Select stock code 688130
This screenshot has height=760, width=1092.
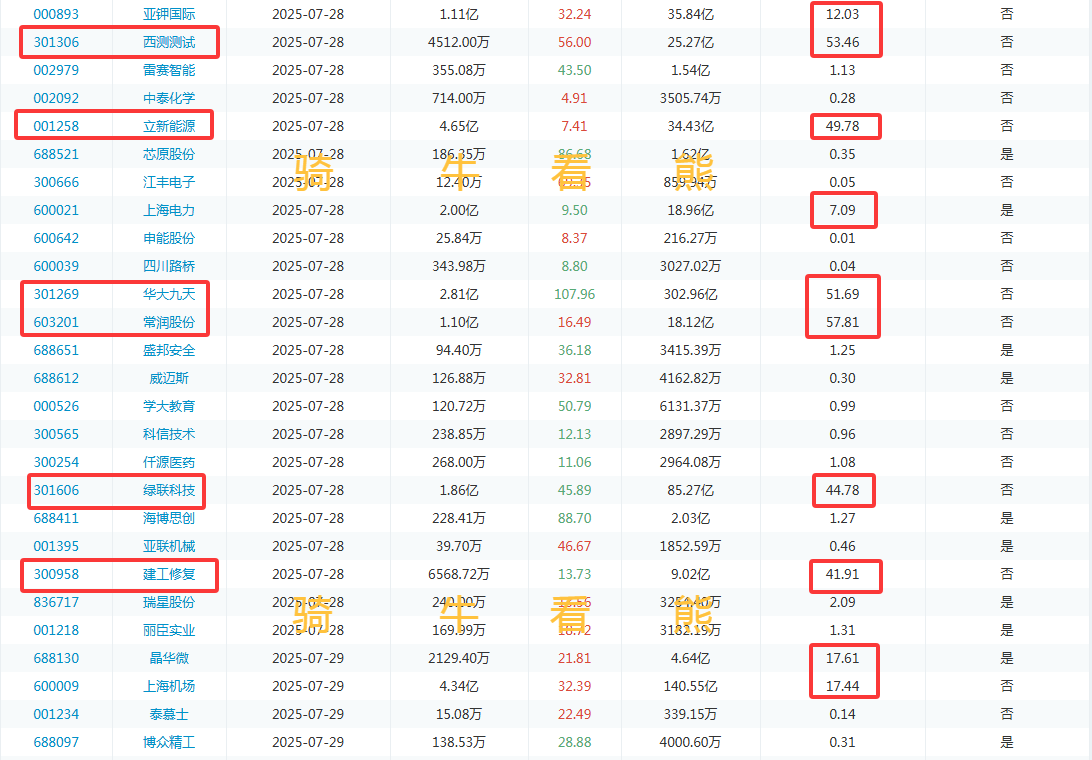56,658
